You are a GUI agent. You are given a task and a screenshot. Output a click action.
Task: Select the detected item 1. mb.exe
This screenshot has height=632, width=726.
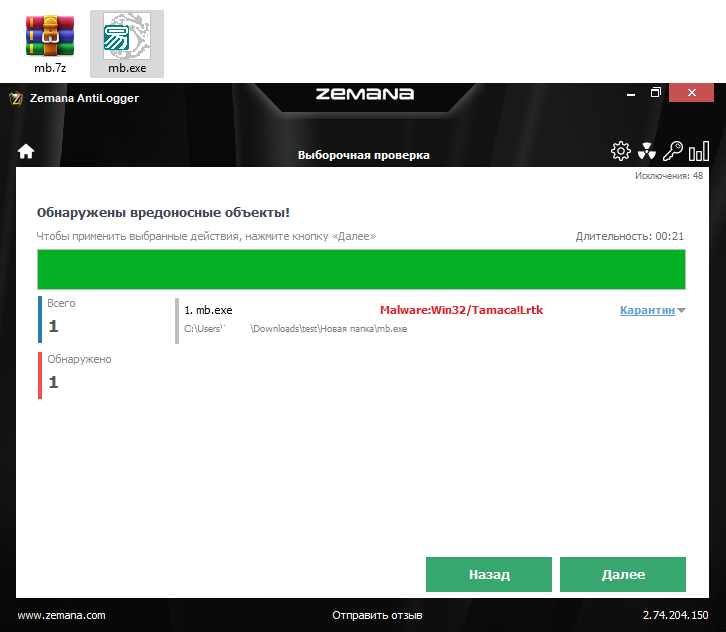(x=208, y=310)
